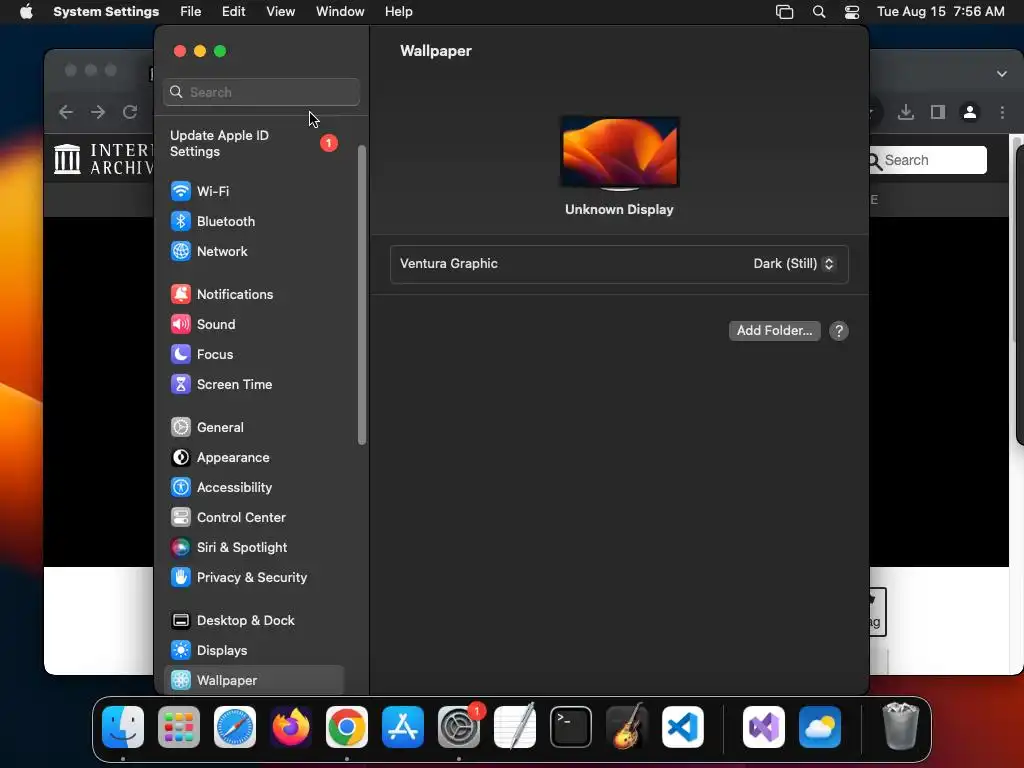Open the File menu
This screenshot has height=768, width=1024.
[x=191, y=12]
